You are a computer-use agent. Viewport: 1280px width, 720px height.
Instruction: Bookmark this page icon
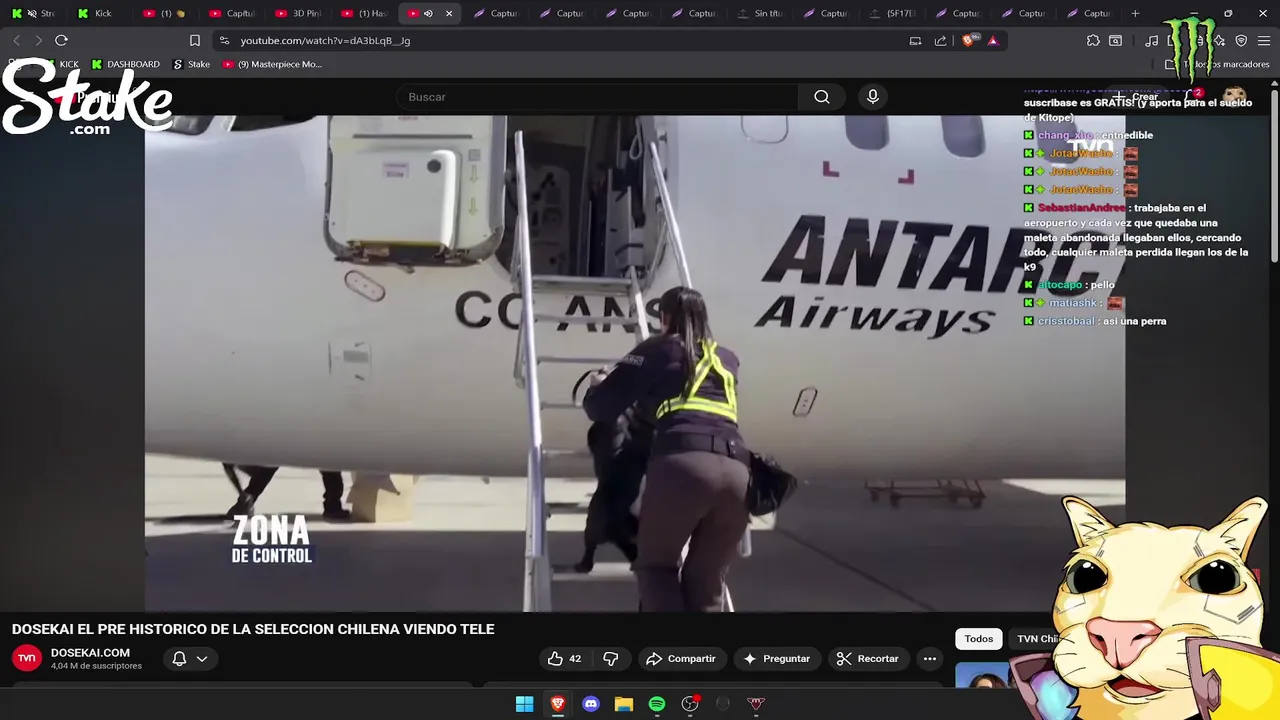tap(195, 40)
